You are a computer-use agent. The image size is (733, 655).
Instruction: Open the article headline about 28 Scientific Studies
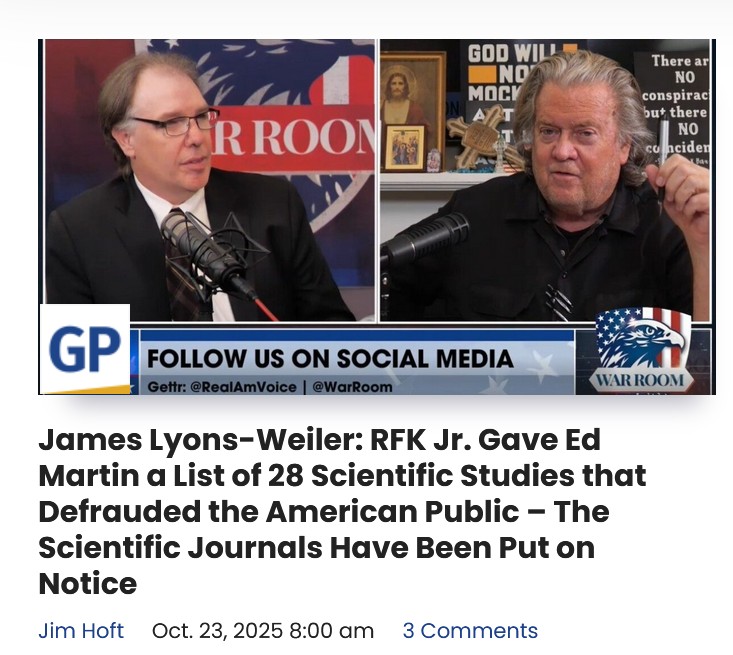pyautogui.click(x=342, y=511)
